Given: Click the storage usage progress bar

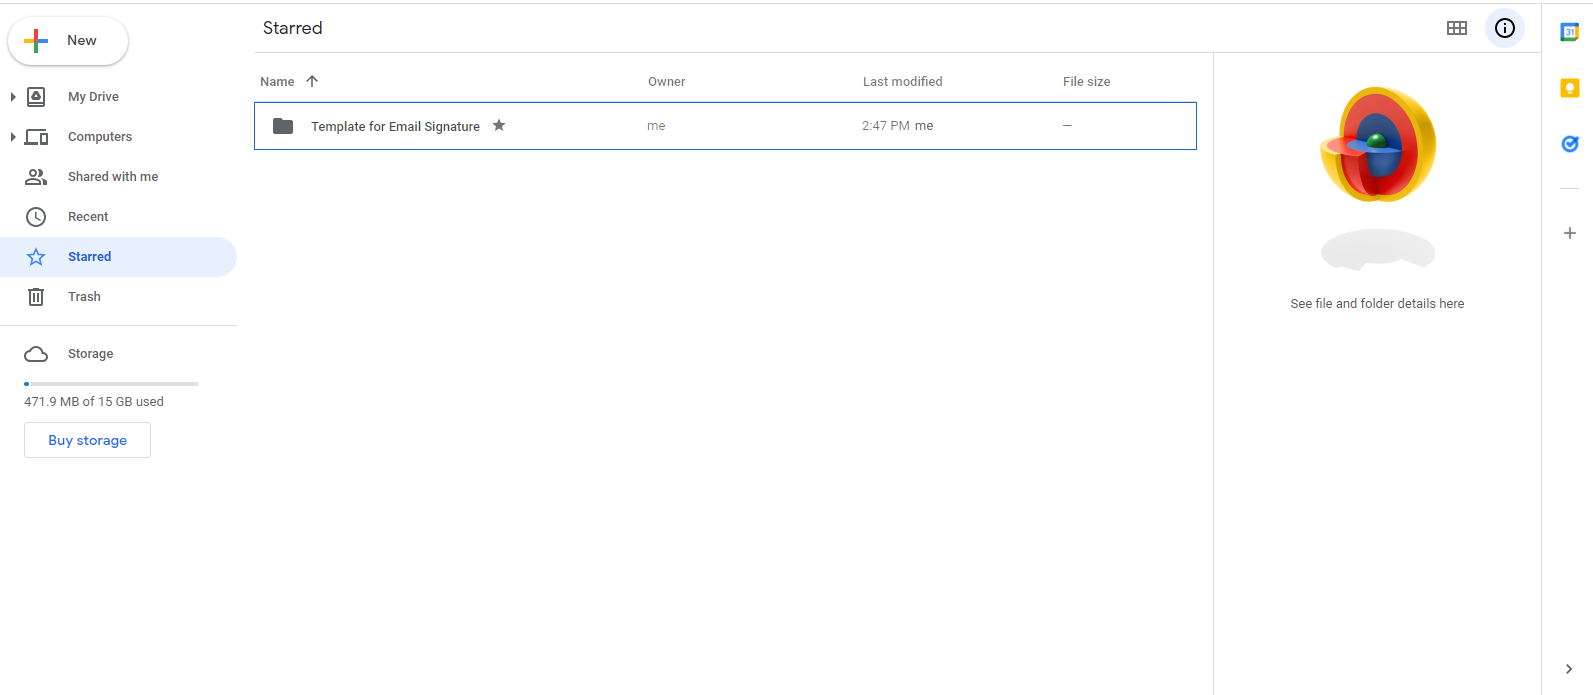Looking at the screenshot, I should (111, 384).
